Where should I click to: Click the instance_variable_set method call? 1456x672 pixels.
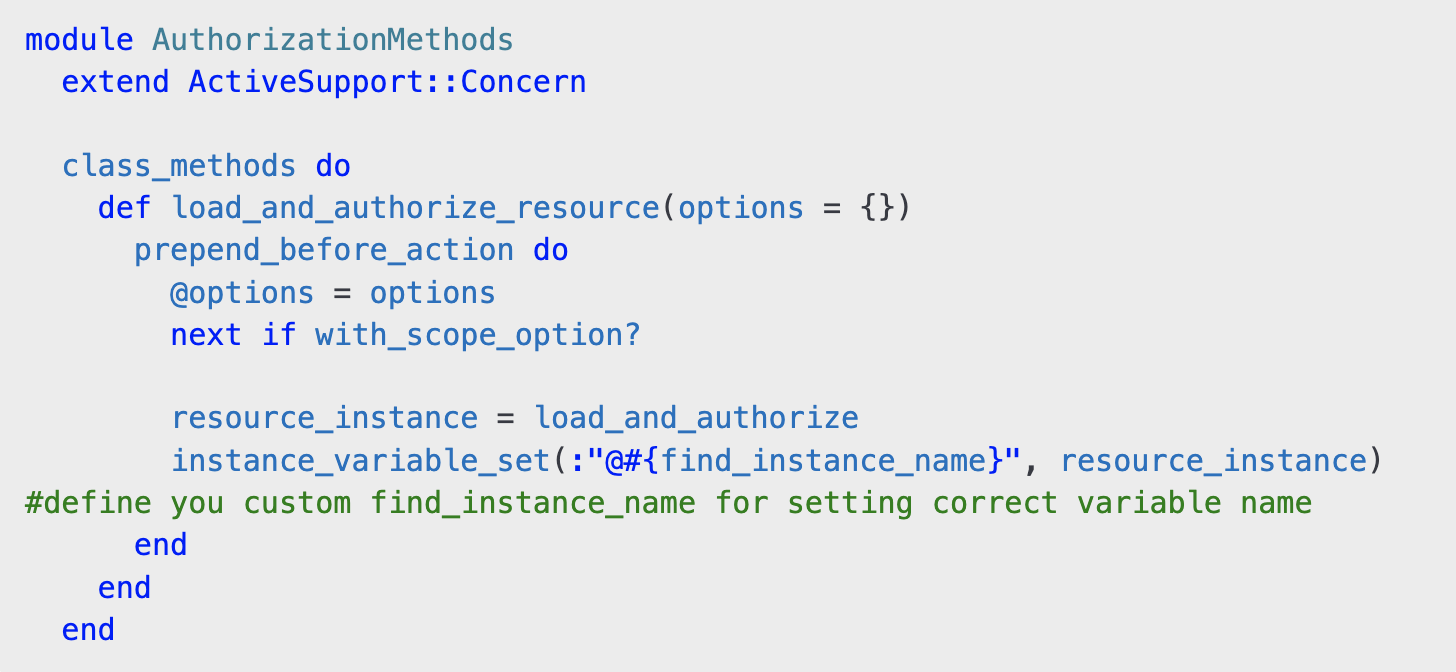pyautogui.click(x=360, y=461)
